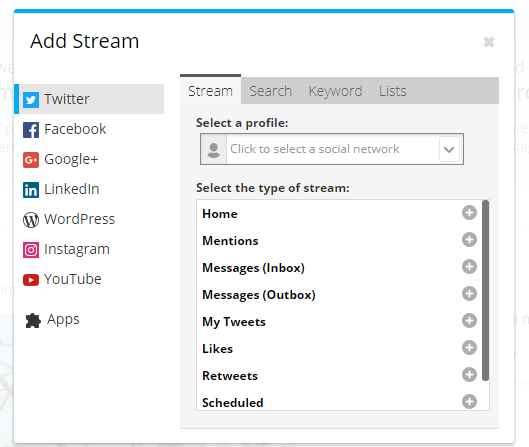The height and width of the screenshot is (447, 529).
Task: Click the Google+ logo icon
Action: [31, 160]
